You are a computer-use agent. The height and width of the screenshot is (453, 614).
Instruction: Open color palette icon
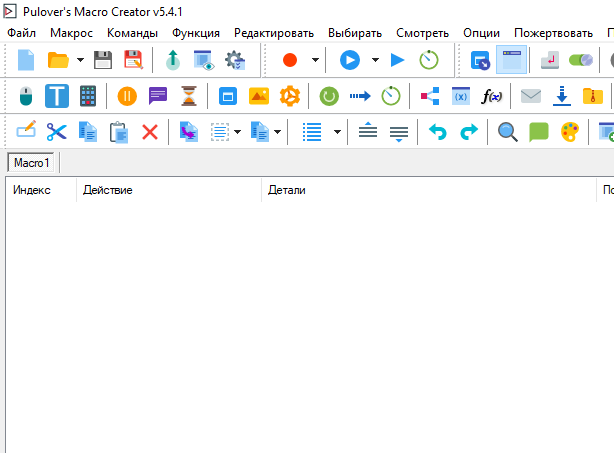[570, 132]
